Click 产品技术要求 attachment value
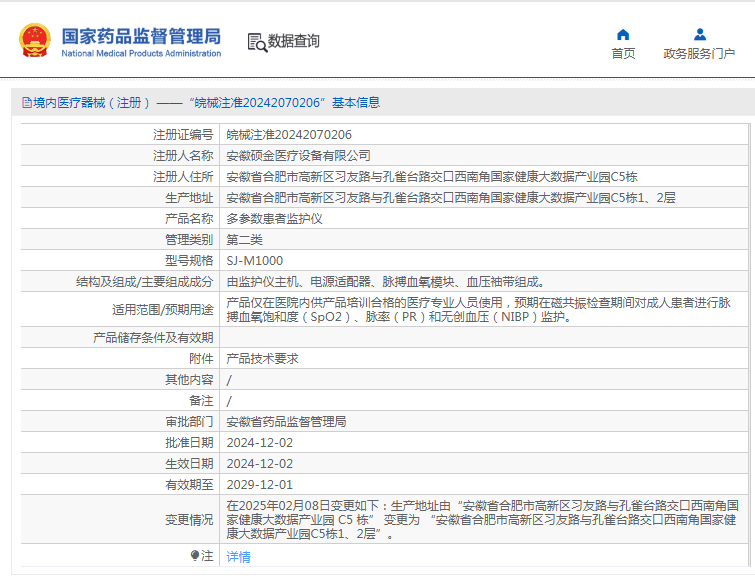Screen dimensions: 755x579 (262, 359)
